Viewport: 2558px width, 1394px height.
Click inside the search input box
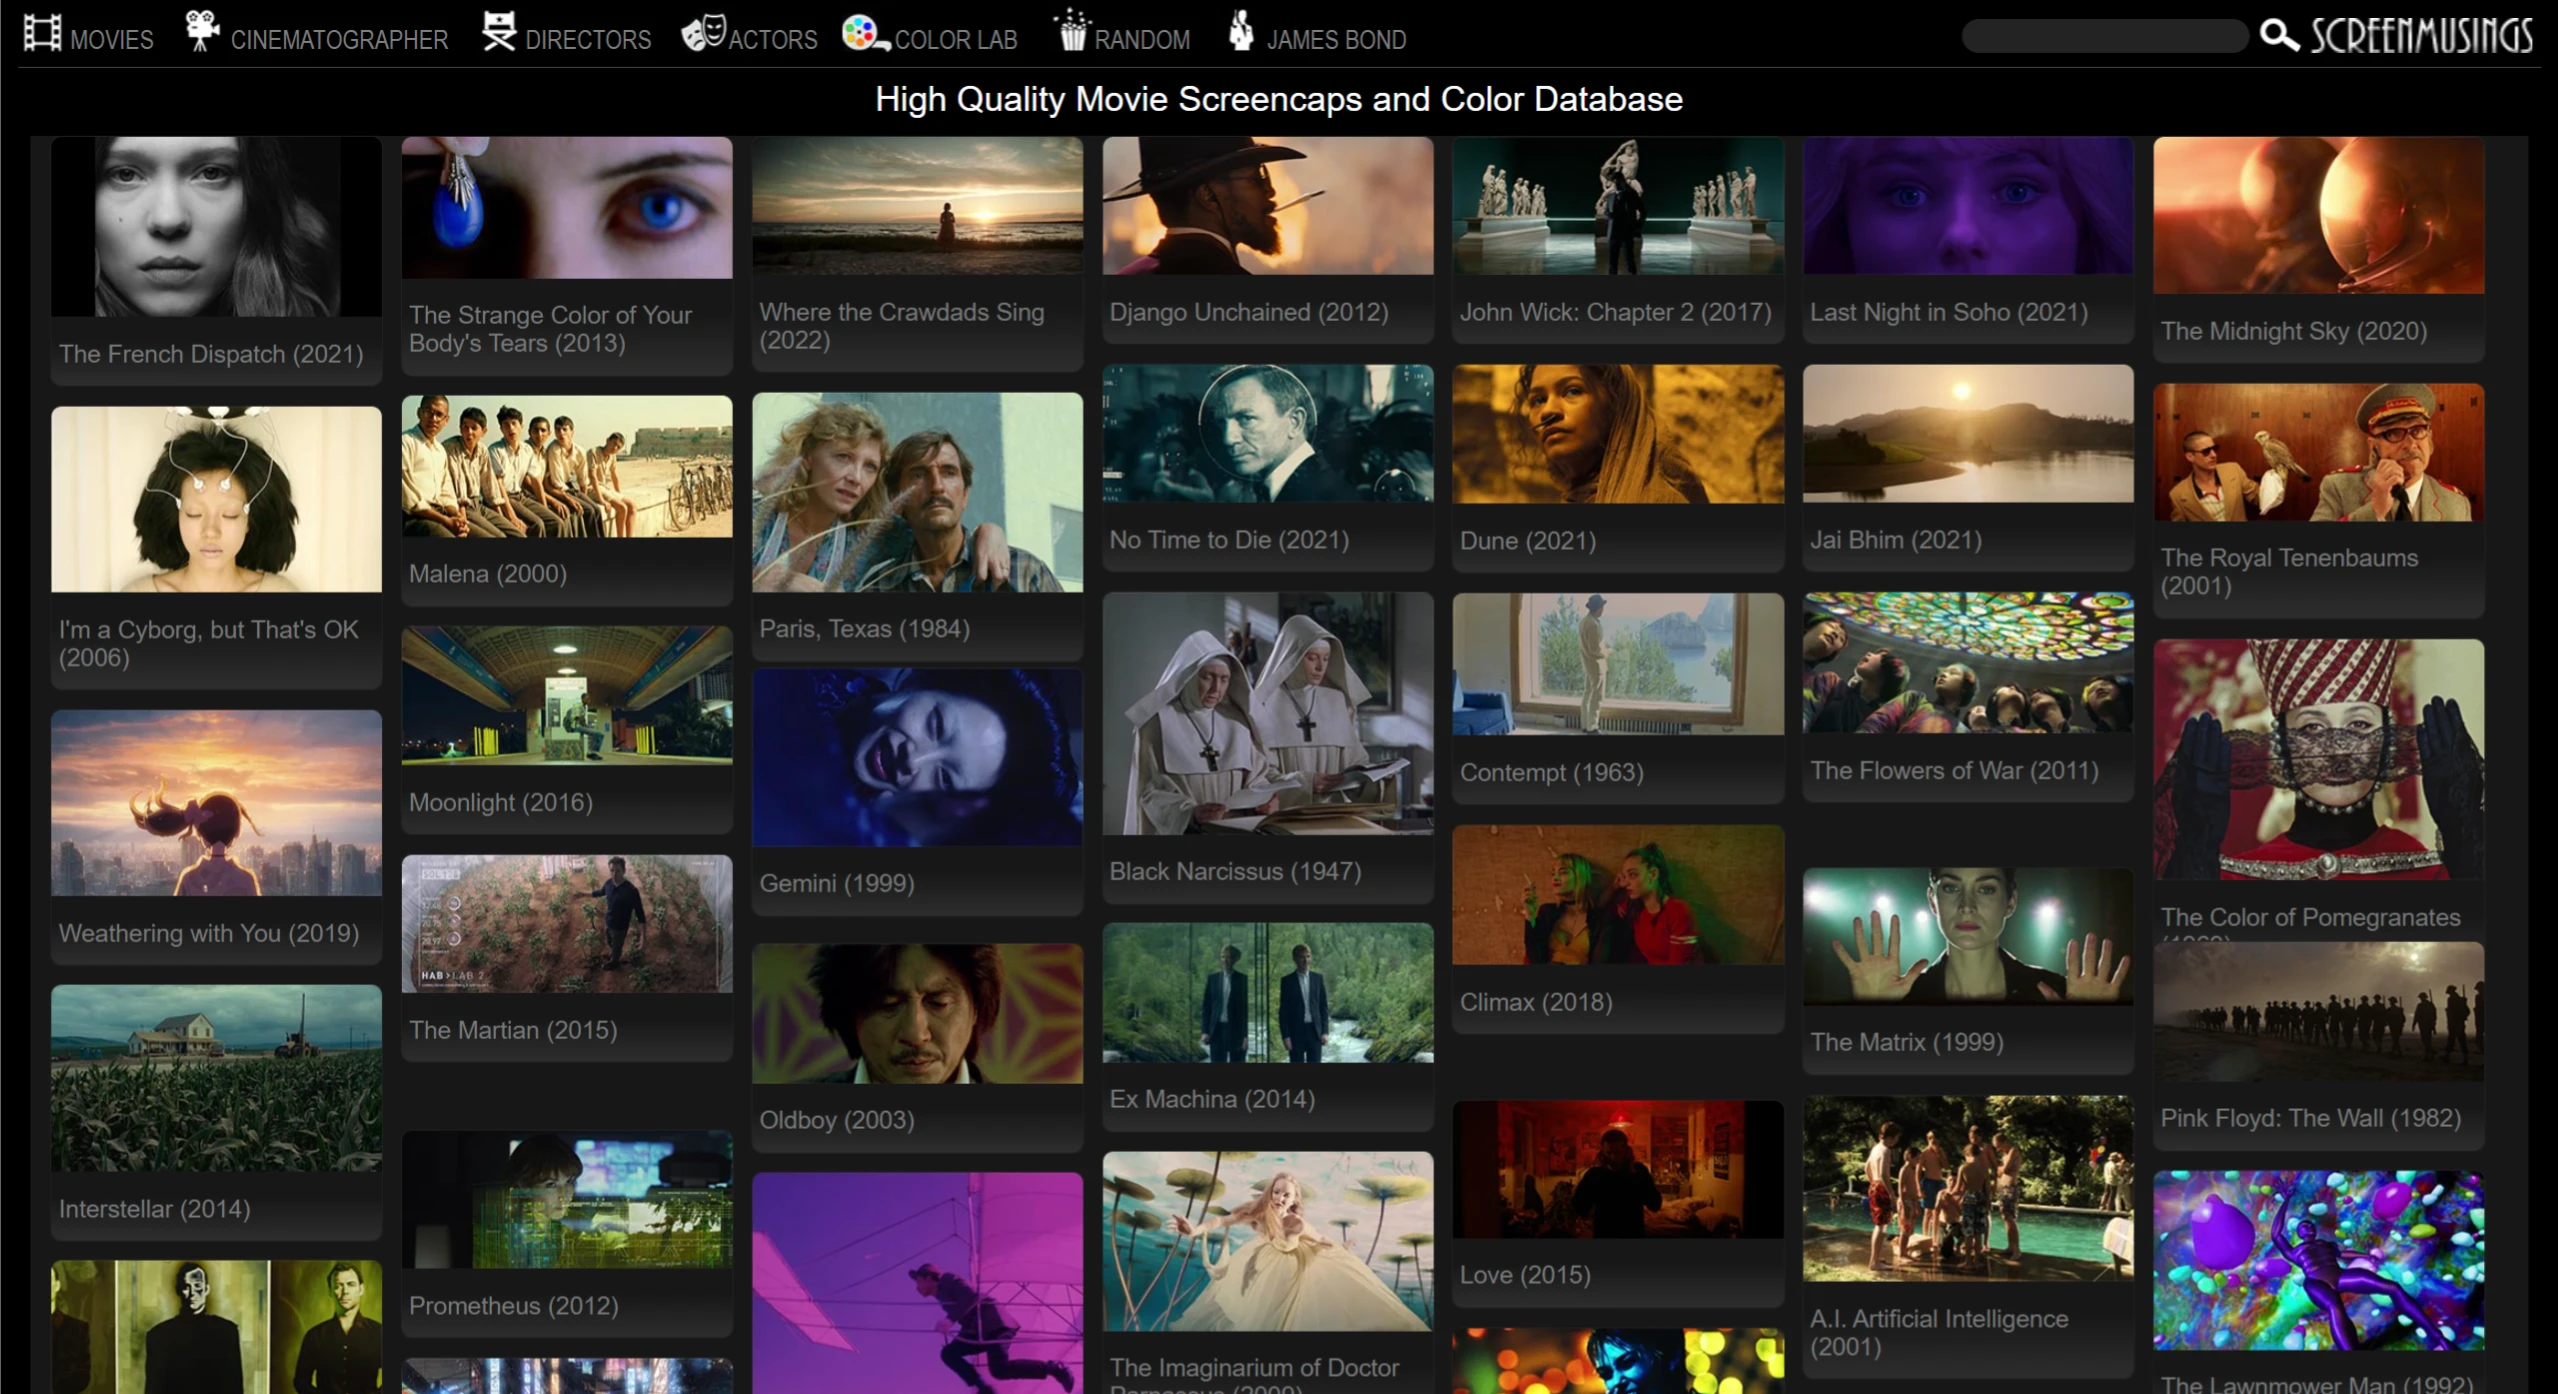click(2104, 37)
